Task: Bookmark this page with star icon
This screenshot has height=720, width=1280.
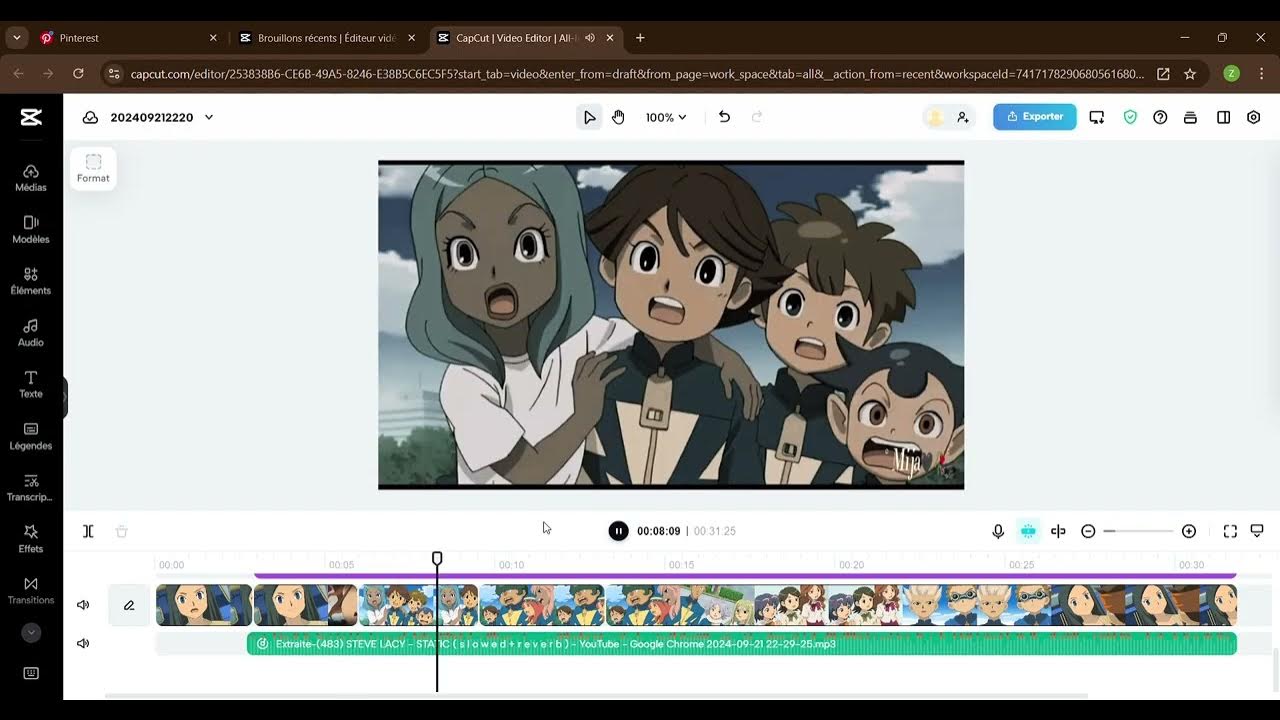Action: (1190, 74)
